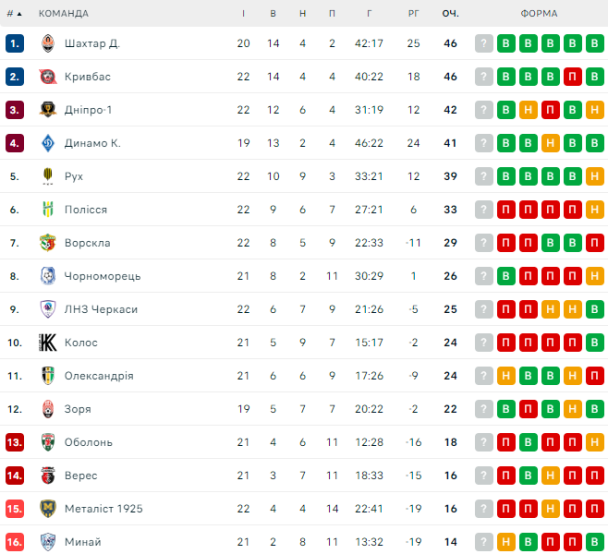The image size is (608, 554).
Task: Select the Колос K logo
Action: click(48, 343)
